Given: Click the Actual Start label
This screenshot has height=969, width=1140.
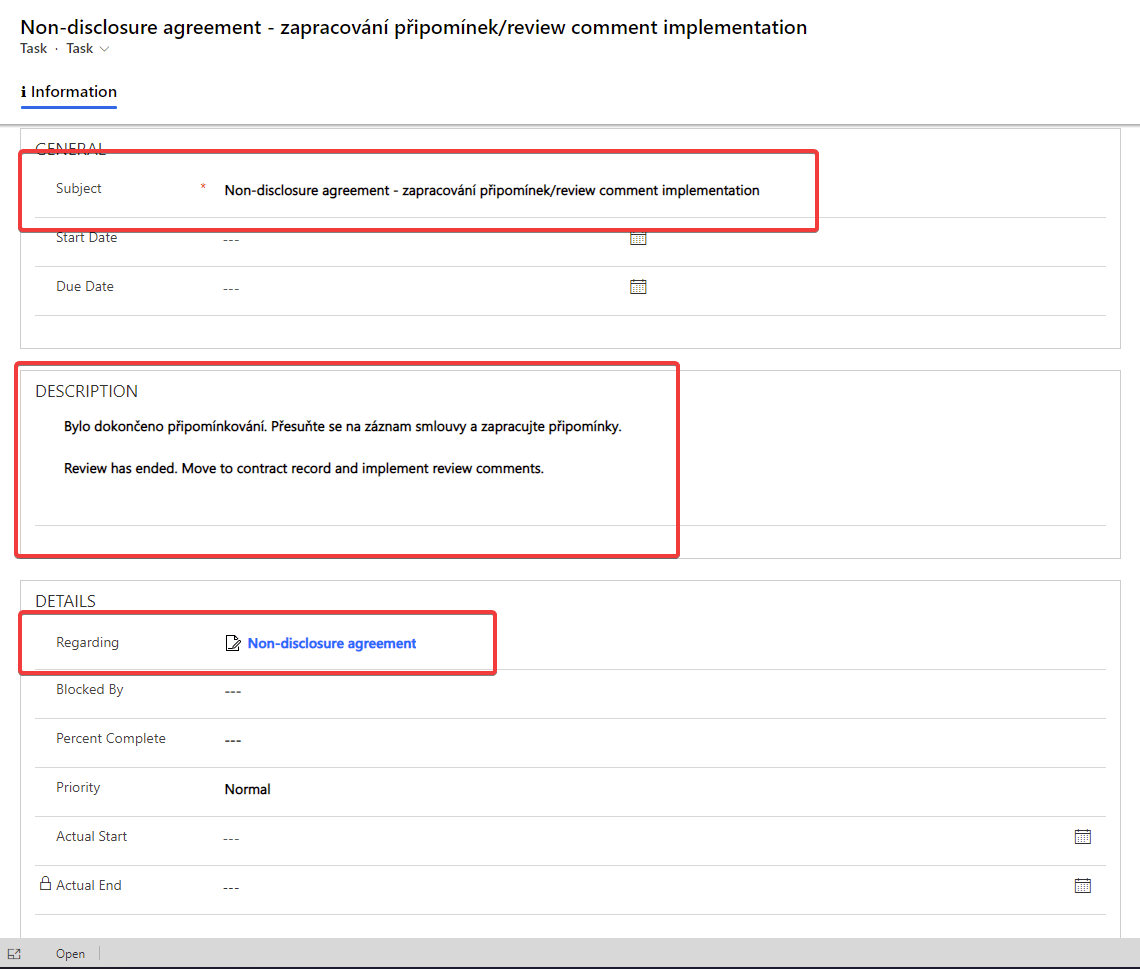Looking at the screenshot, I should [x=92, y=837].
